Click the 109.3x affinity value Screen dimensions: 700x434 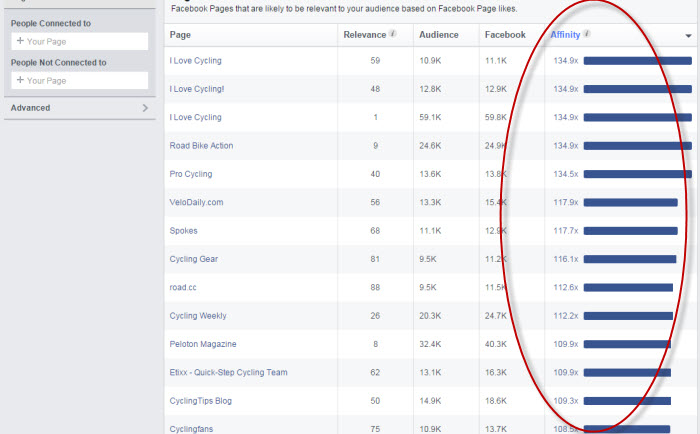point(566,401)
